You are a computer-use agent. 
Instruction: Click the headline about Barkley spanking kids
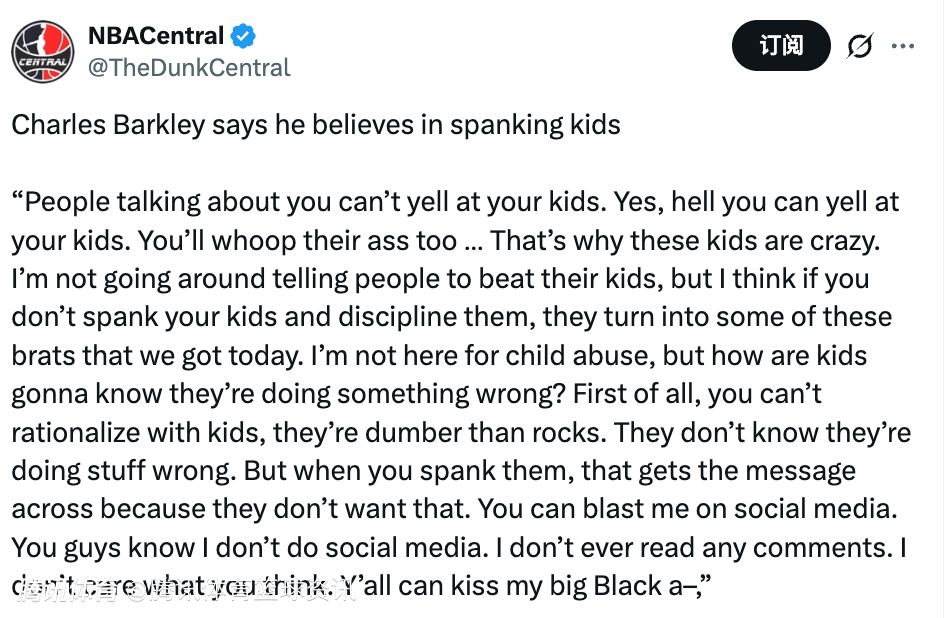[316, 125]
